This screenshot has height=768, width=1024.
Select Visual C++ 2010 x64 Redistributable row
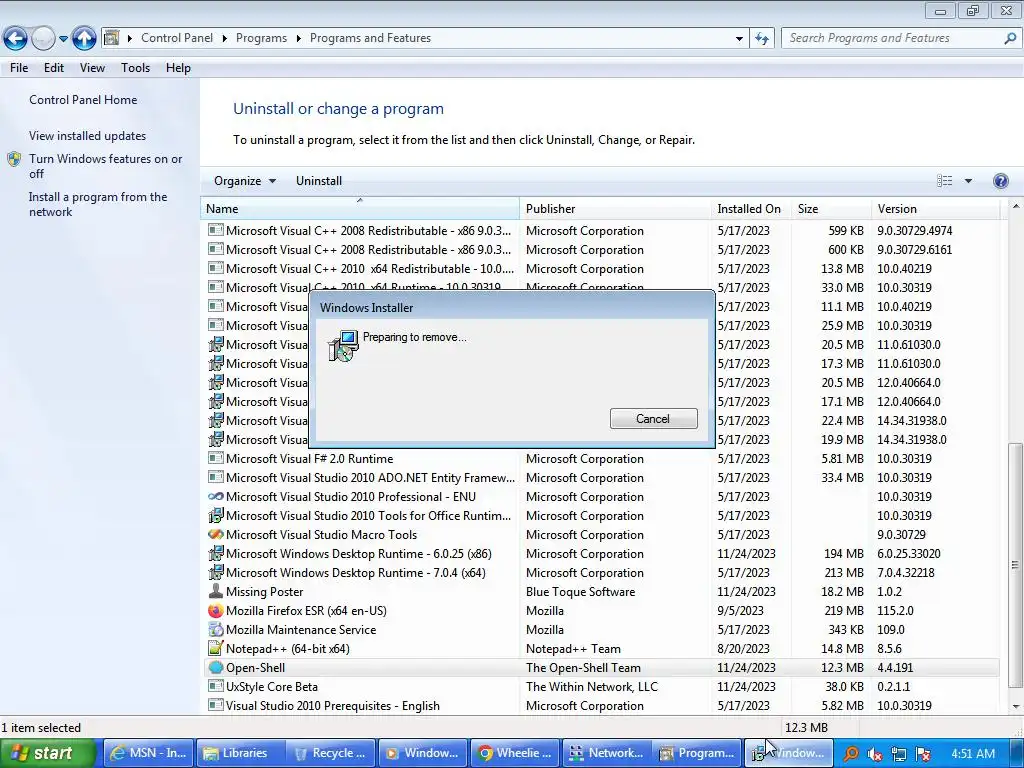coord(602,268)
